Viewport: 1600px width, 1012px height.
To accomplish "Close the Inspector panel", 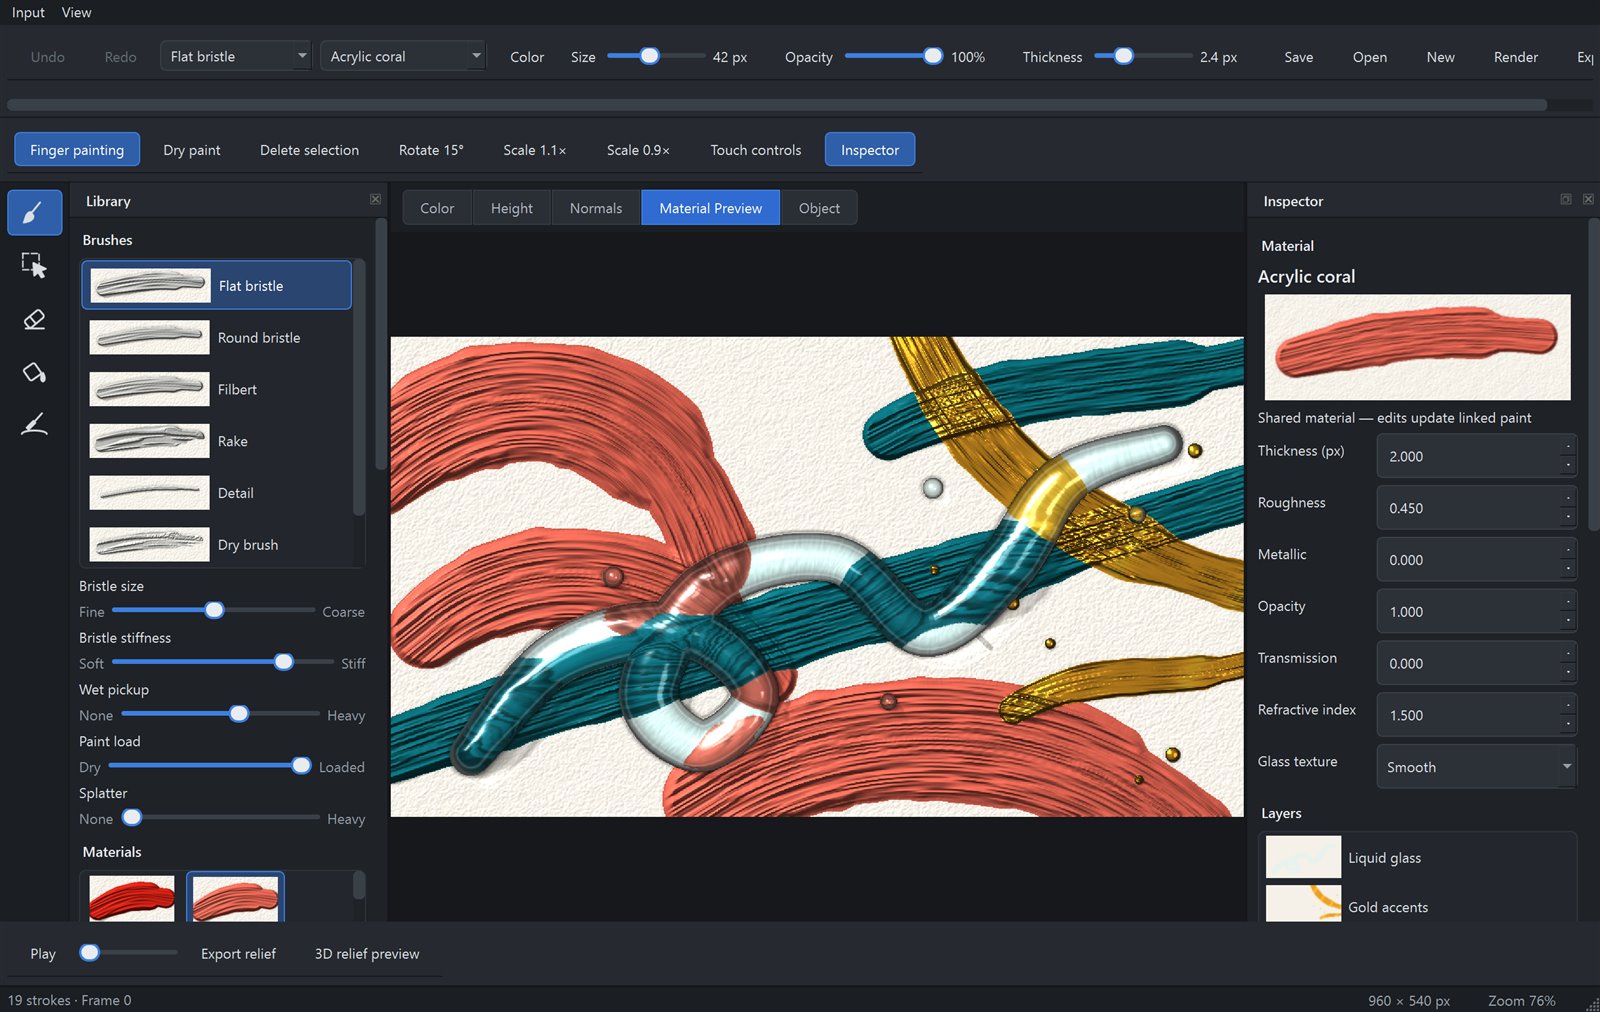I will click(x=1588, y=200).
